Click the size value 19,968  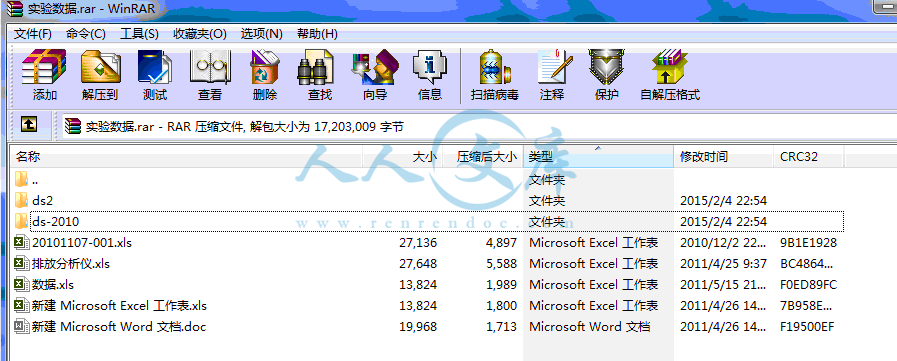(418, 327)
